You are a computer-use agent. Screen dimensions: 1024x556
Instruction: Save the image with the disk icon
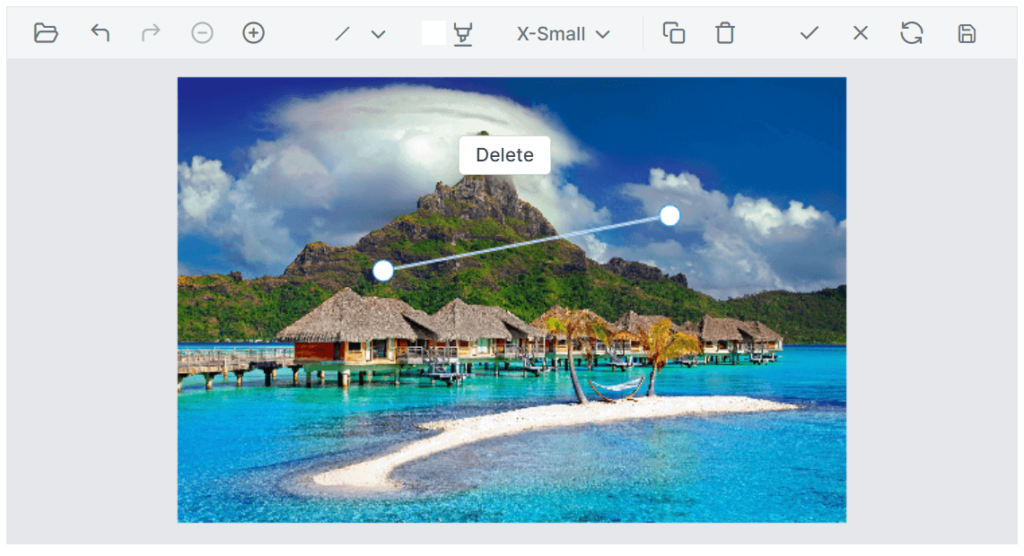[x=967, y=33]
